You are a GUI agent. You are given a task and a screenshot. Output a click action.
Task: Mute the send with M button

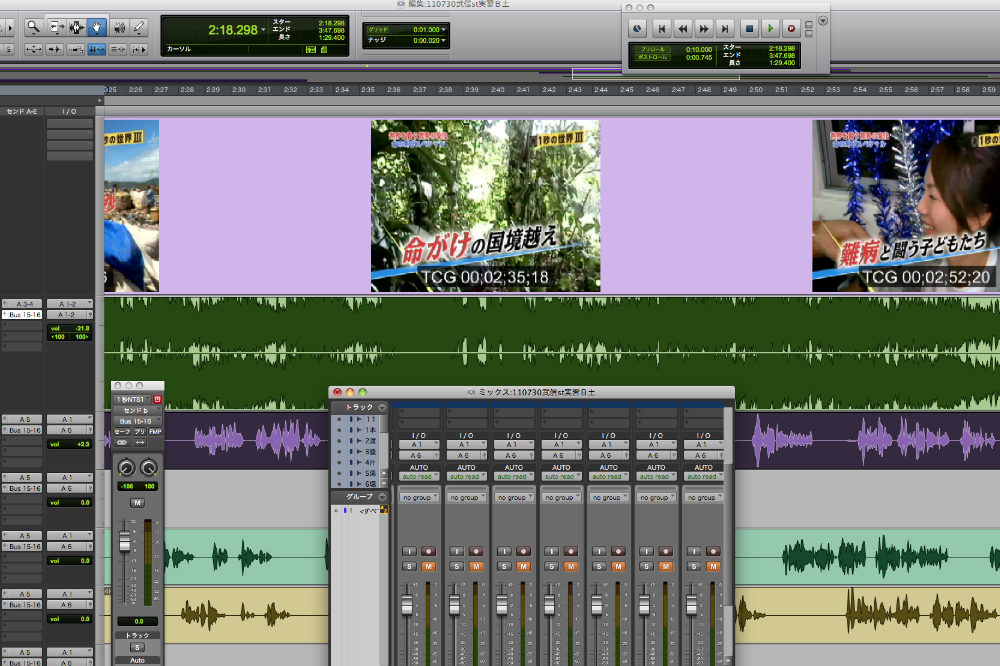point(137,503)
